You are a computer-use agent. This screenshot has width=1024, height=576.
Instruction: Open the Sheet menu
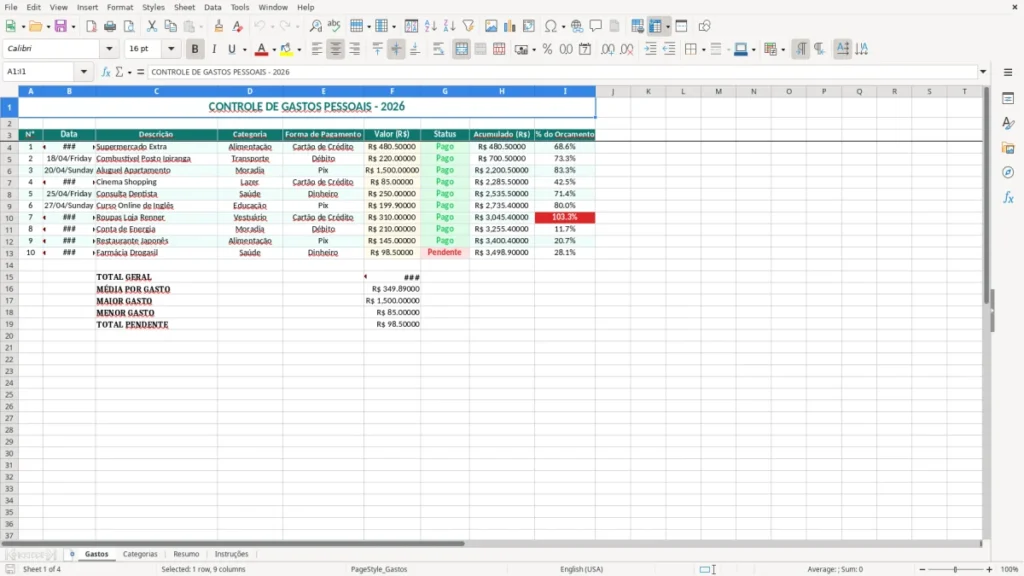click(x=184, y=7)
